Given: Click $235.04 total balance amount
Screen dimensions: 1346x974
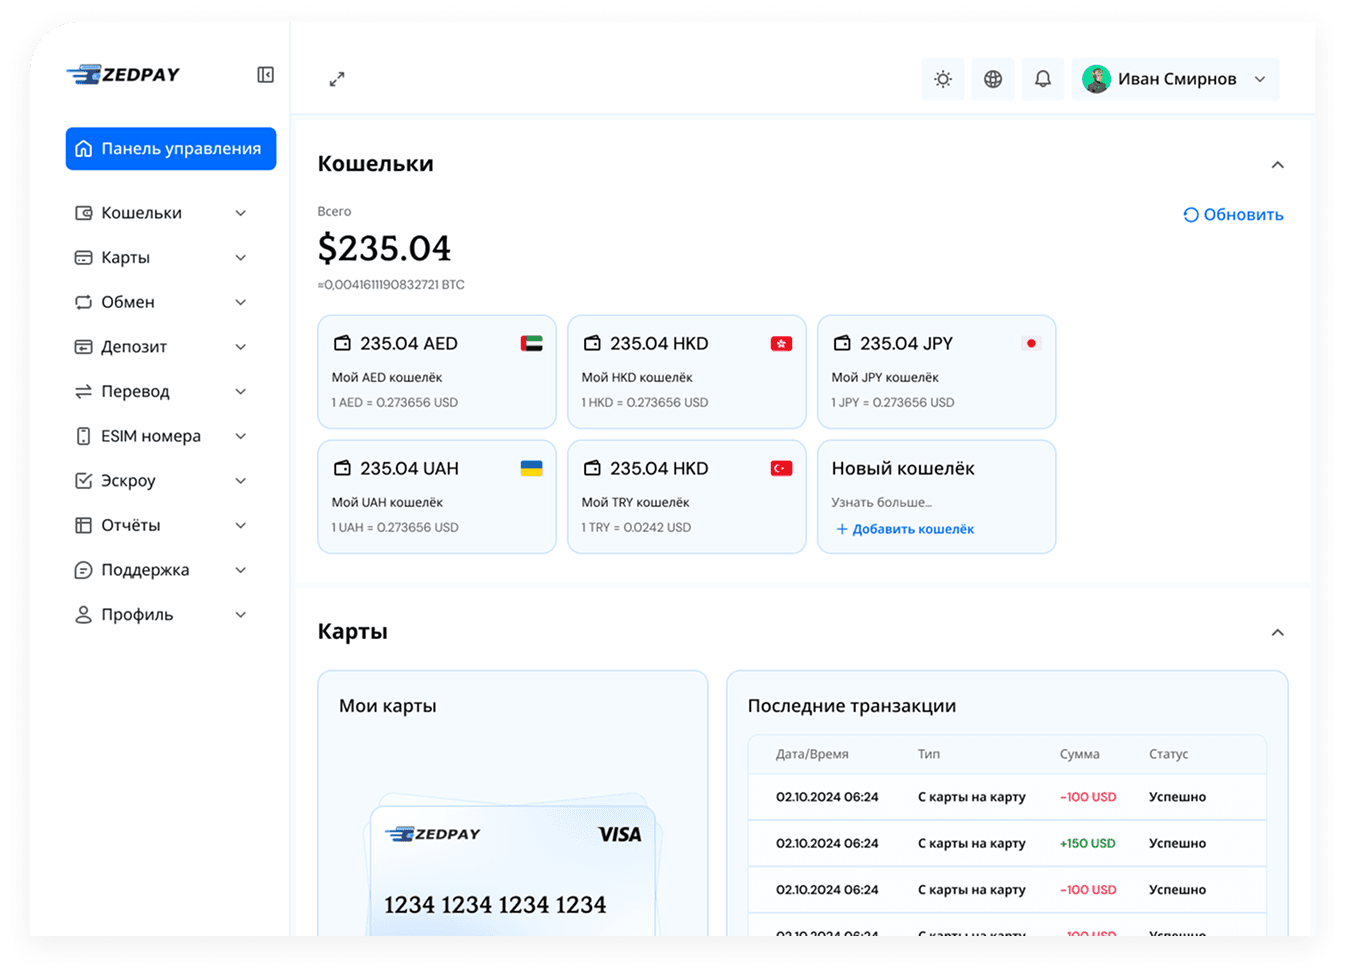Looking at the screenshot, I should [x=384, y=248].
